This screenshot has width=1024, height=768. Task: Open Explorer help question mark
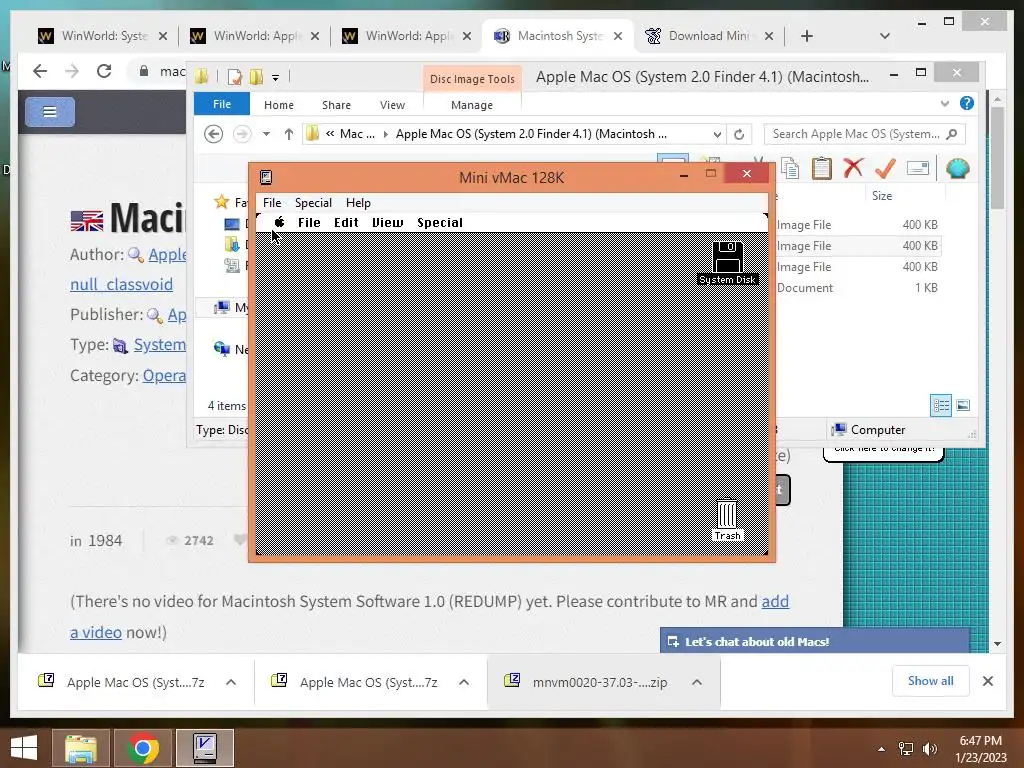pos(967,103)
